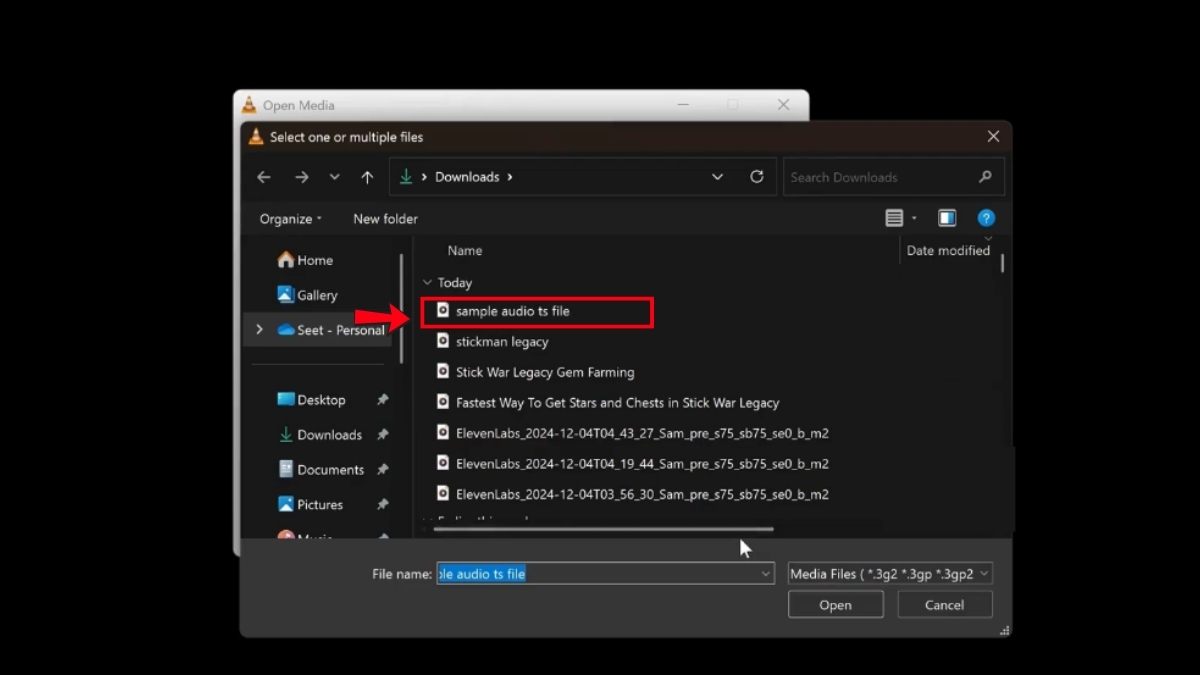The height and width of the screenshot is (675, 1200).
Task: Refresh the Downloads folder view
Action: [x=757, y=177]
